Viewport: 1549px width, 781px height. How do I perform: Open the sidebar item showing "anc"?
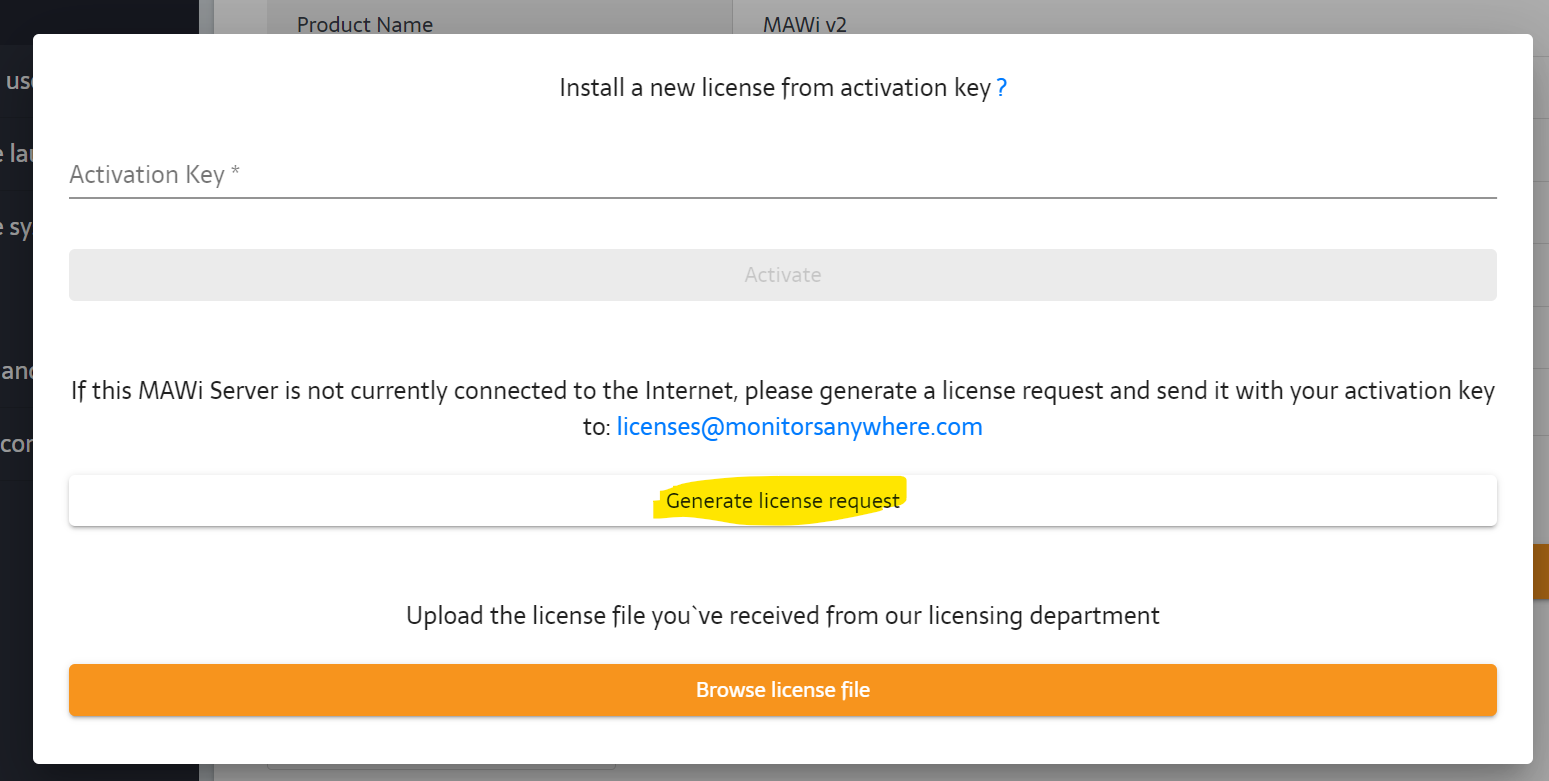tap(16, 372)
